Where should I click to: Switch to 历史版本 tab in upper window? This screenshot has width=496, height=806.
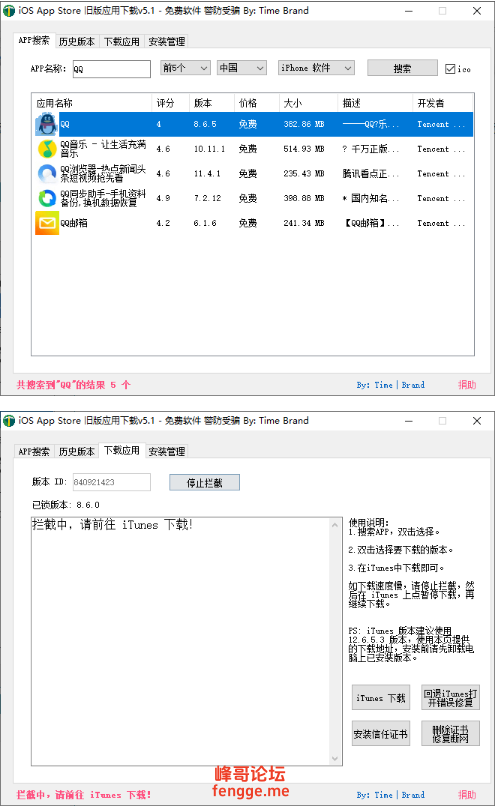[x=77, y=42]
